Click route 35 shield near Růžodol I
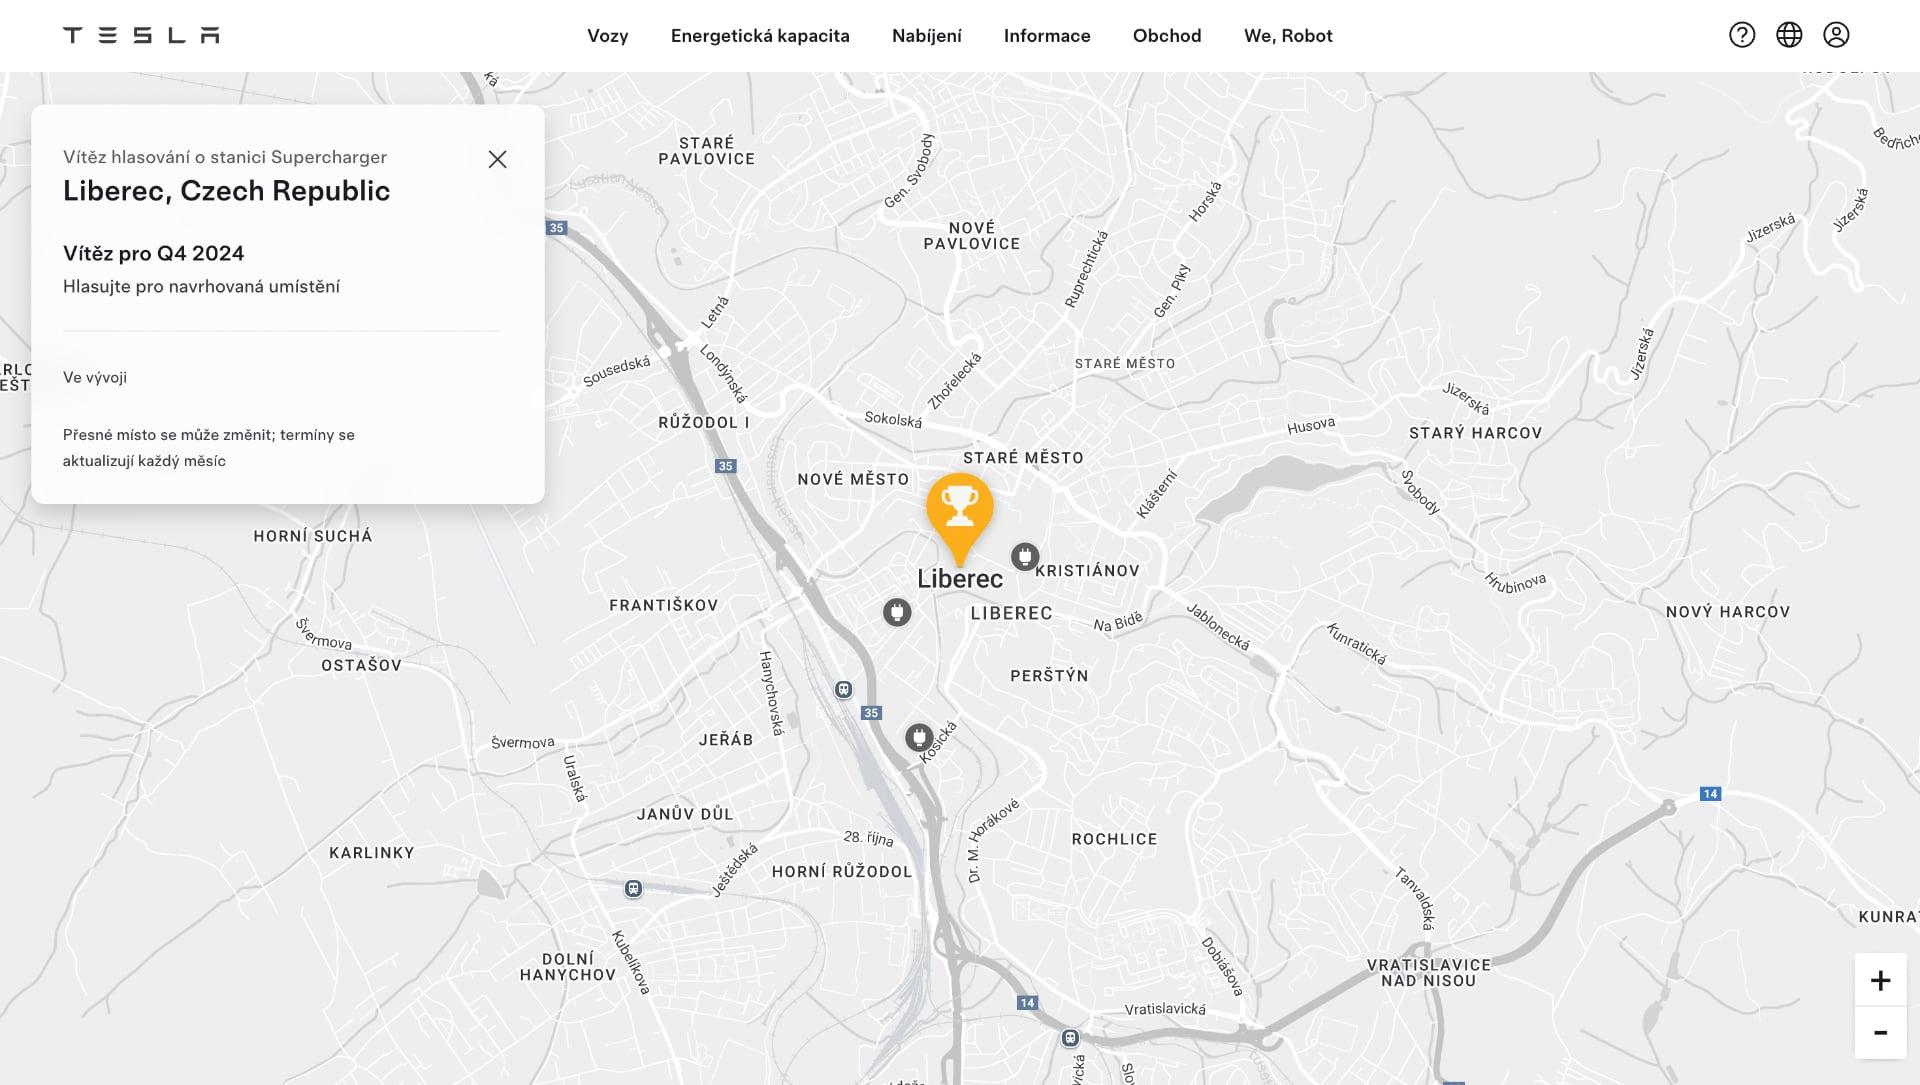Image resolution: width=1920 pixels, height=1085 pixels. click(x=726, y=466)
